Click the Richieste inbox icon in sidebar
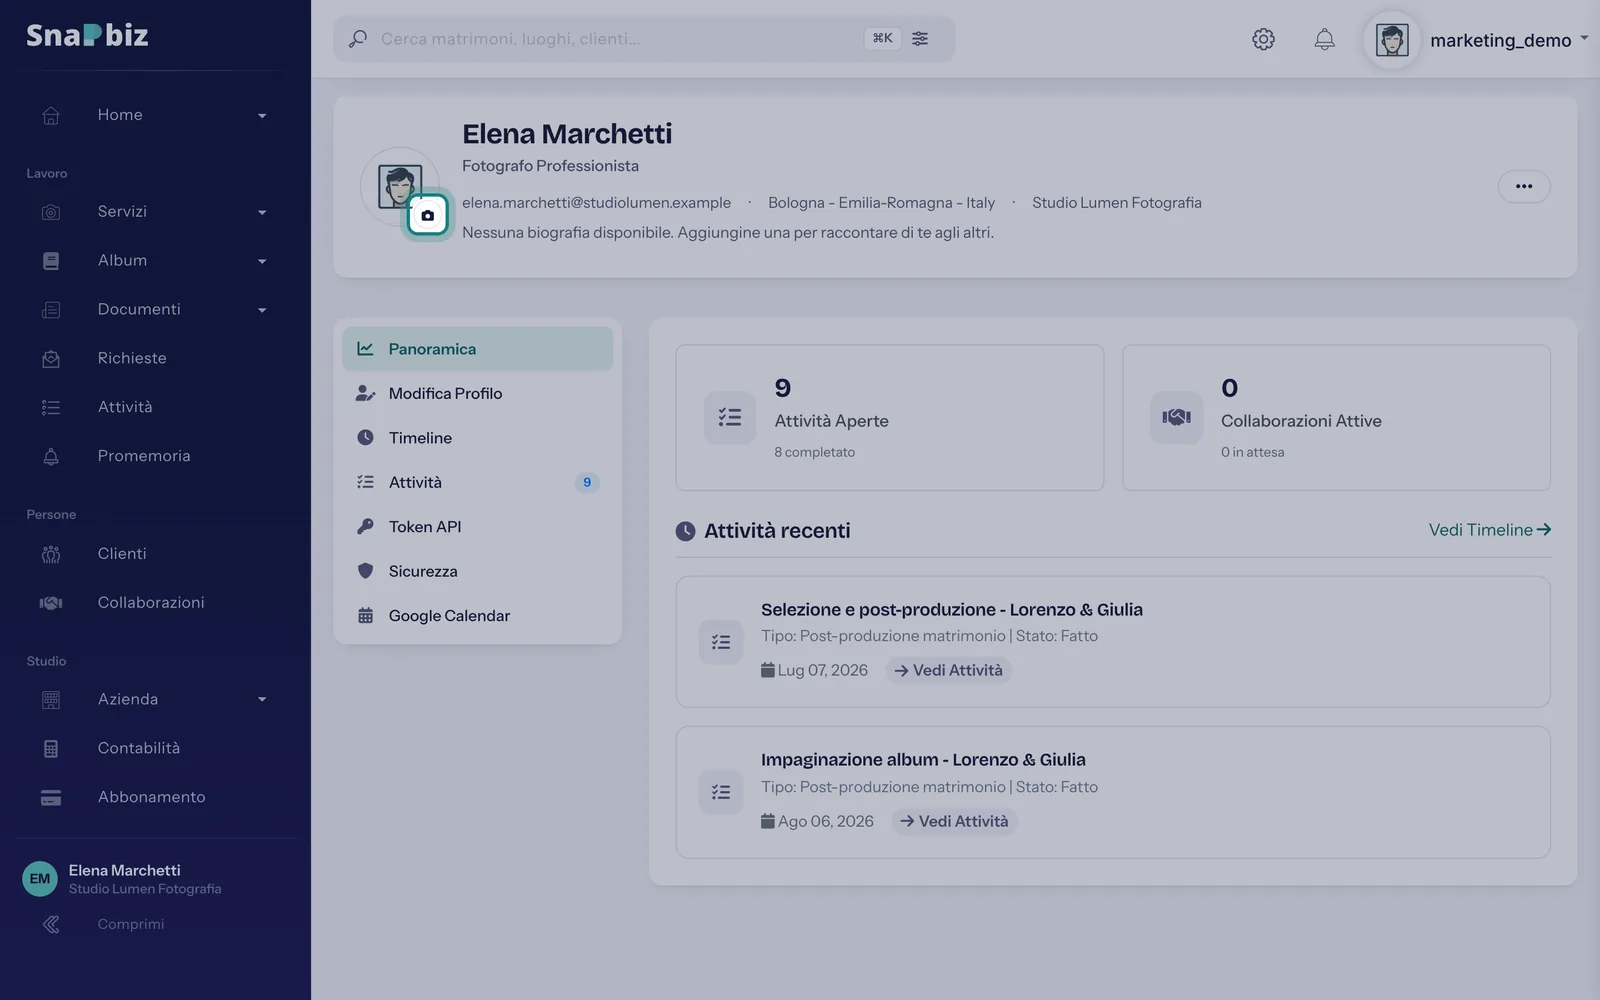Image resolution: width=1600 pixels, height=1000 pixels. point(51,359)
